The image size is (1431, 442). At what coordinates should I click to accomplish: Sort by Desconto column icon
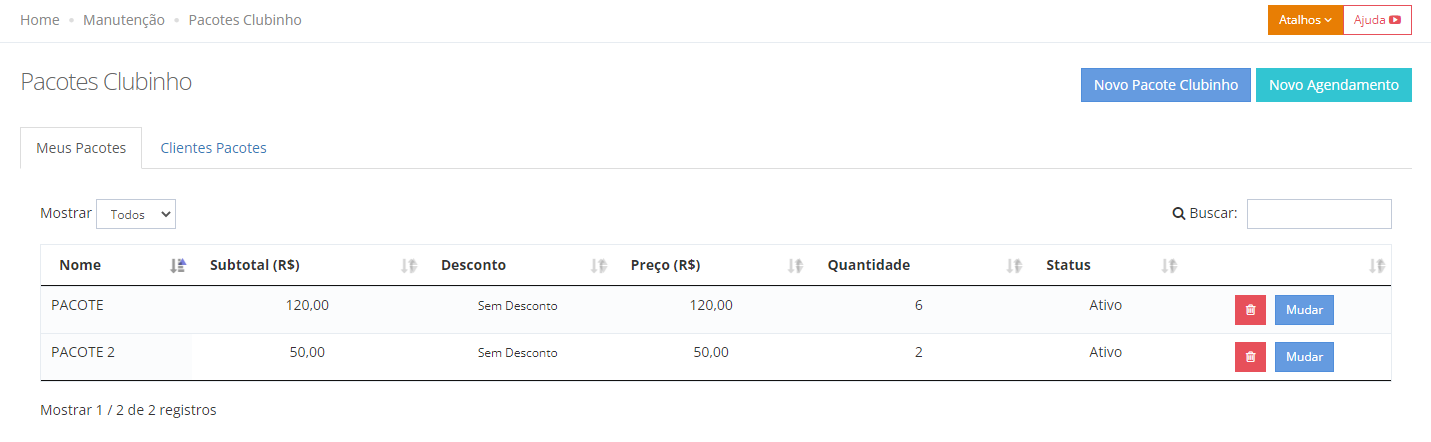point(598,266)
